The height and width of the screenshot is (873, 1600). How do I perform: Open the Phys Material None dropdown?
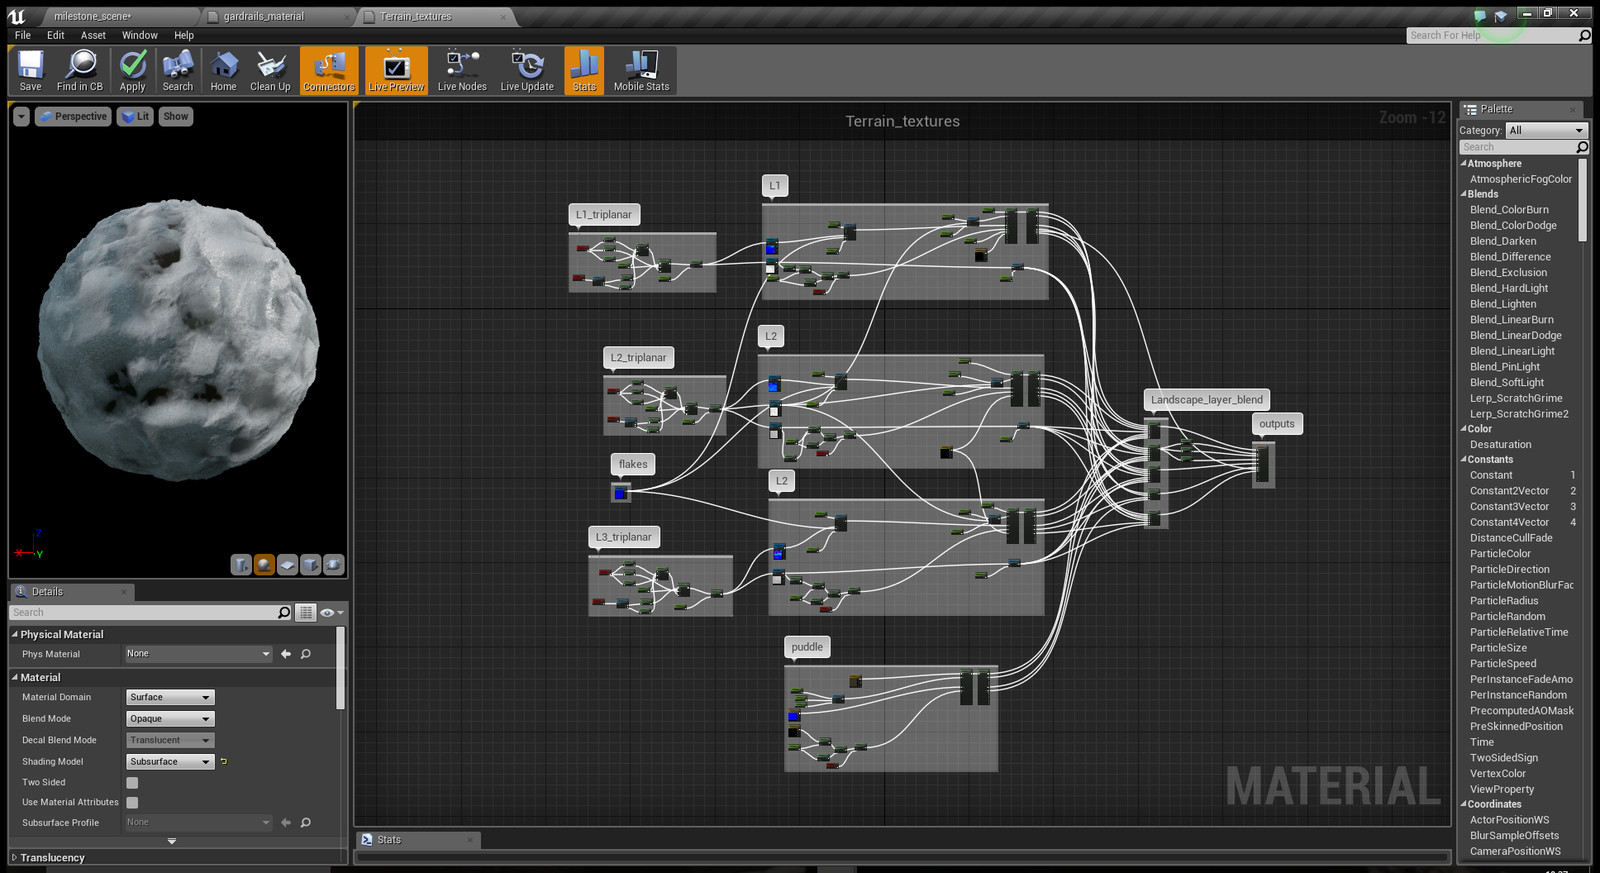point(198,654)
